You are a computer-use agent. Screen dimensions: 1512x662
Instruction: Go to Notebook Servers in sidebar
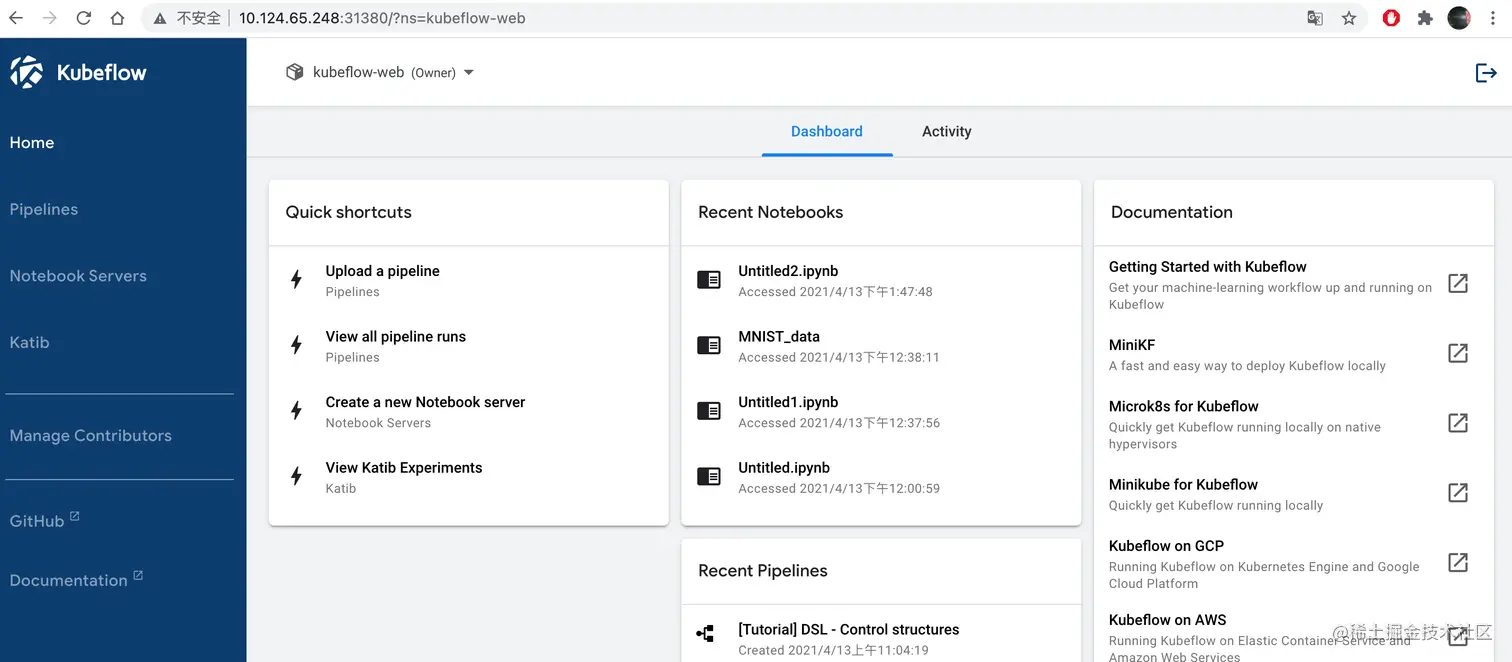click(78, 276)
